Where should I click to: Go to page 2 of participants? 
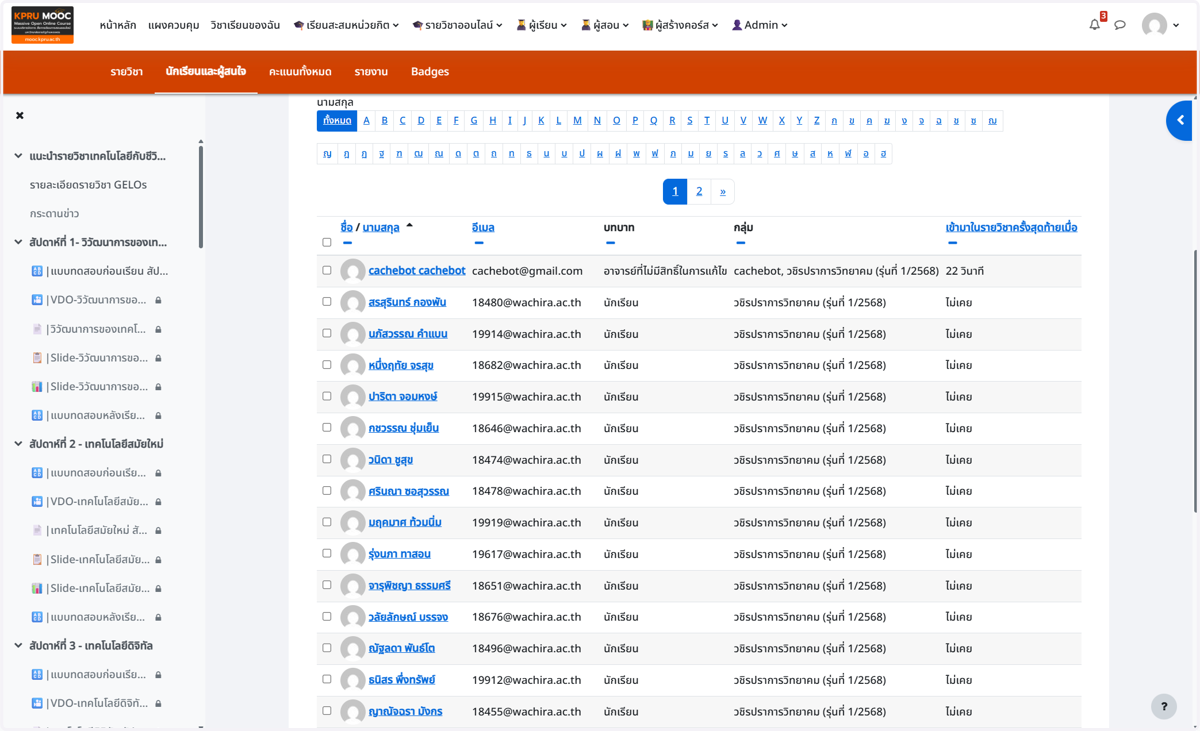pos(699,191)
